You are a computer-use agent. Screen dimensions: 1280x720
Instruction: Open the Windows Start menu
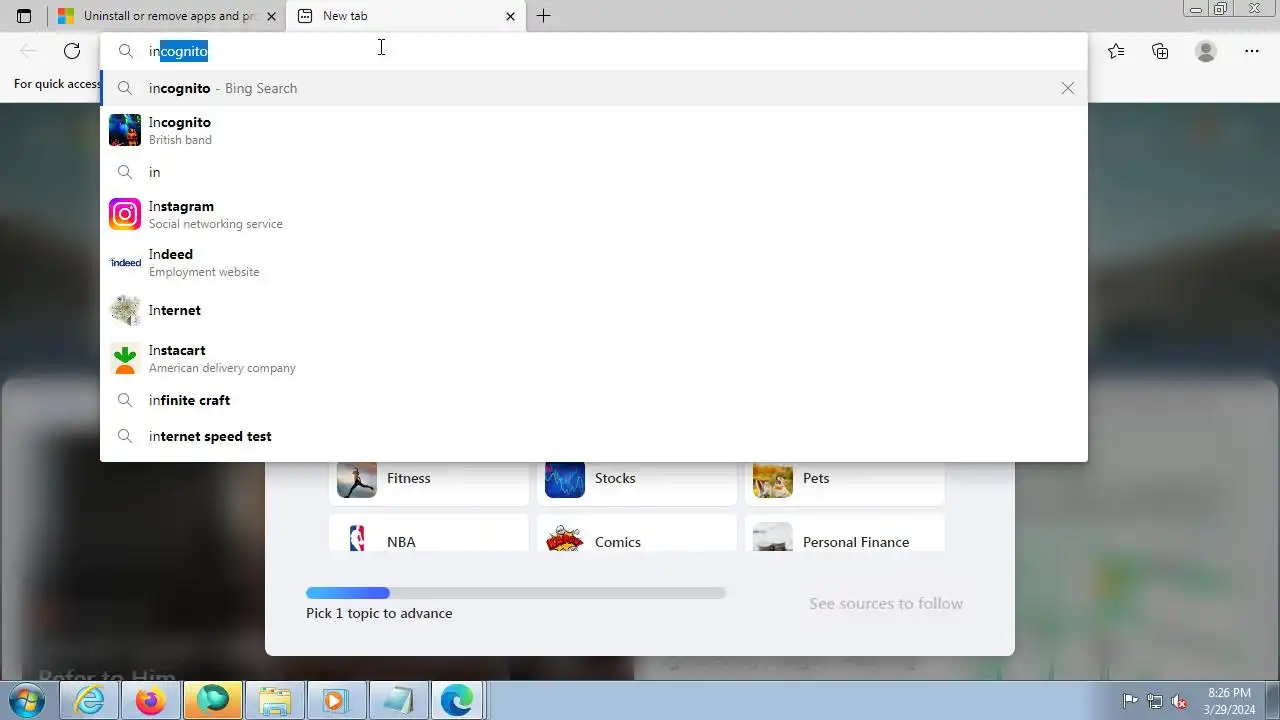point(27,700)
